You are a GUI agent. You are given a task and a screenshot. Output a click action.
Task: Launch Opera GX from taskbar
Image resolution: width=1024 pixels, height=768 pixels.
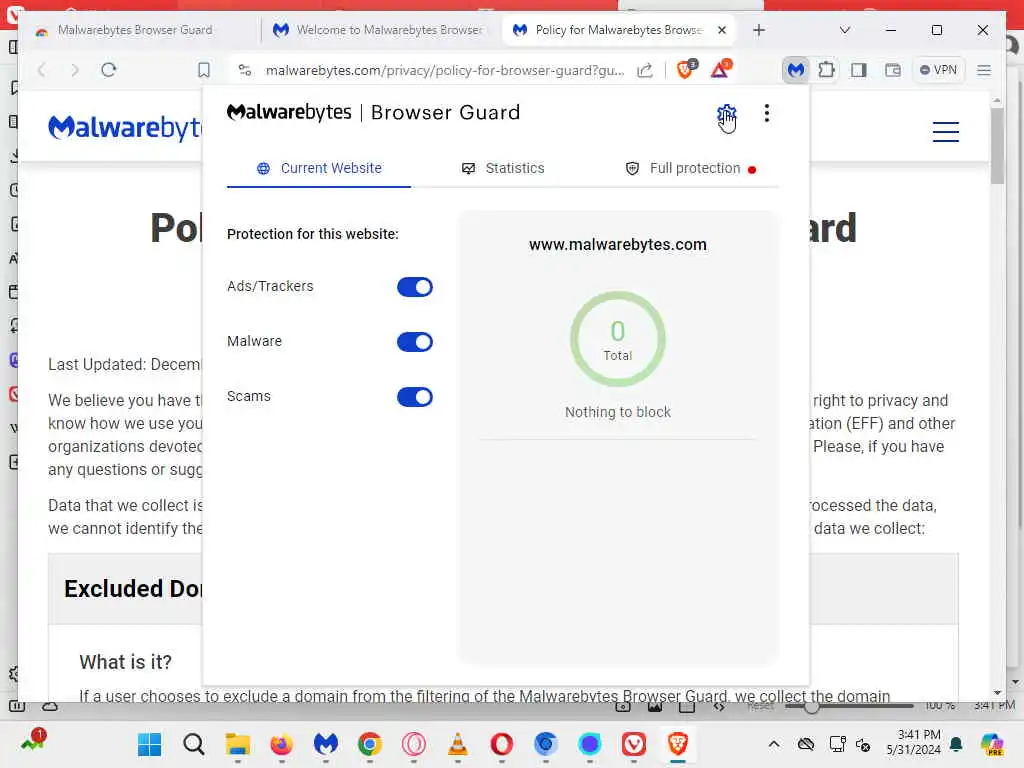(x=413, y=744)
